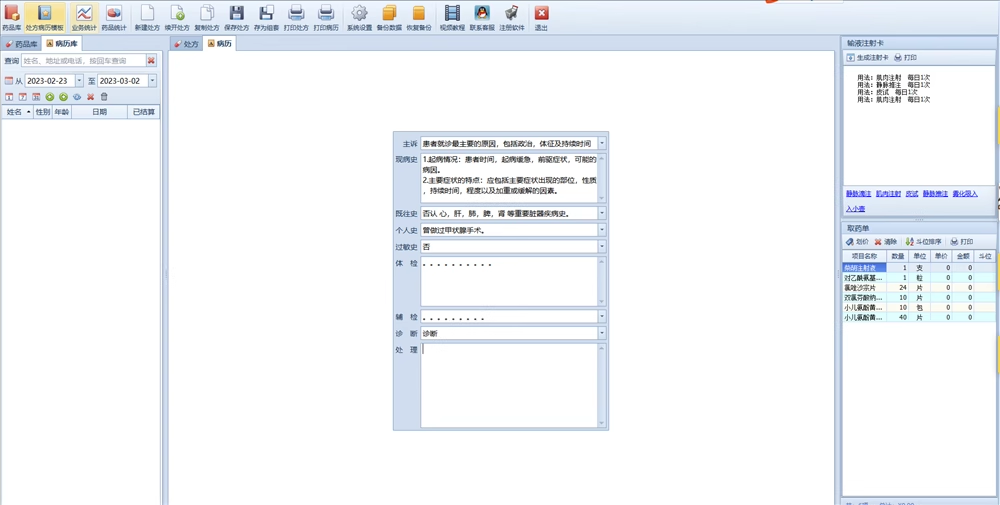Viewport: 1000px width, 505px height.
Task: Click the red X delete icon beside the eye icon
Action: coord(91,97)
